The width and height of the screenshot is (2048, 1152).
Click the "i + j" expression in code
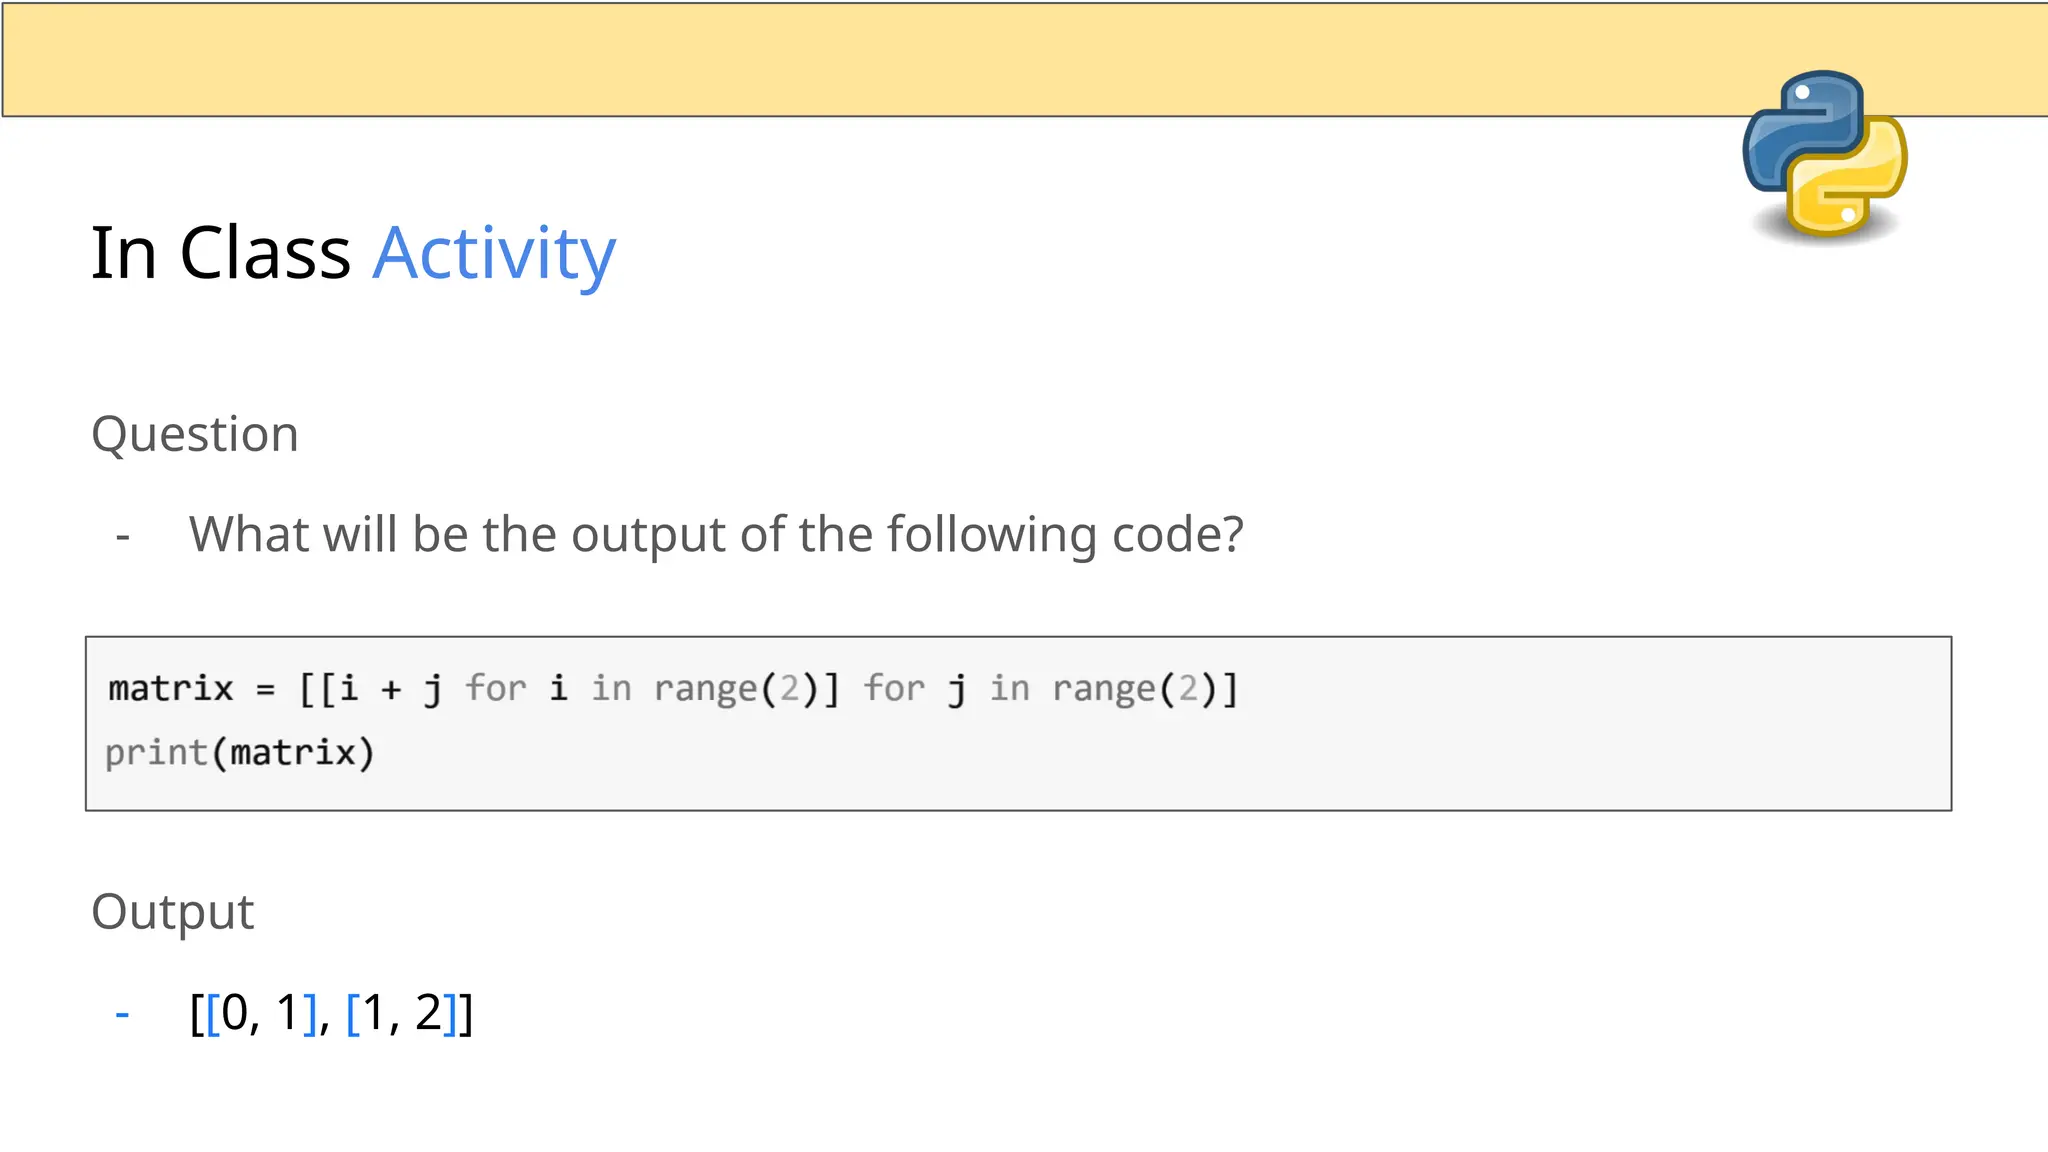391,689
